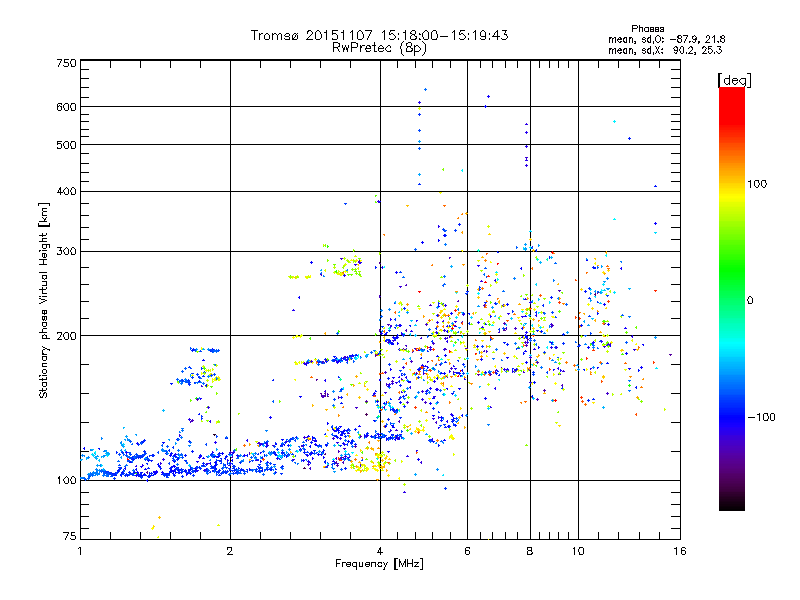The width and height of the screenshot is (800, 600).
Task: Click the 'Phases' header label
Action: click(x=647, y=29)
